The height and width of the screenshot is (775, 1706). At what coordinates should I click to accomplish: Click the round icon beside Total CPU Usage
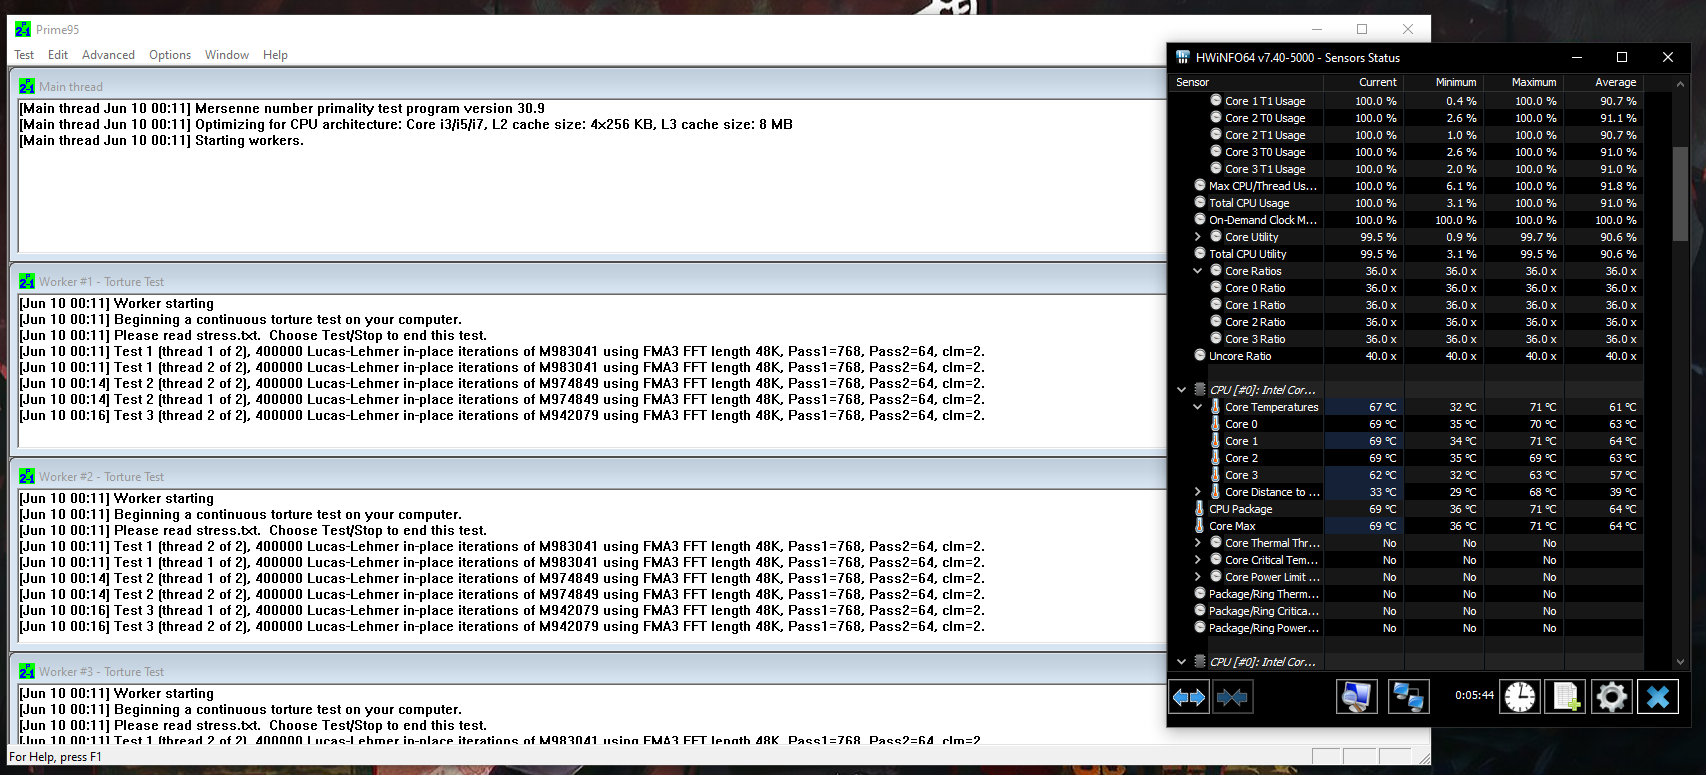(1200, 202)
